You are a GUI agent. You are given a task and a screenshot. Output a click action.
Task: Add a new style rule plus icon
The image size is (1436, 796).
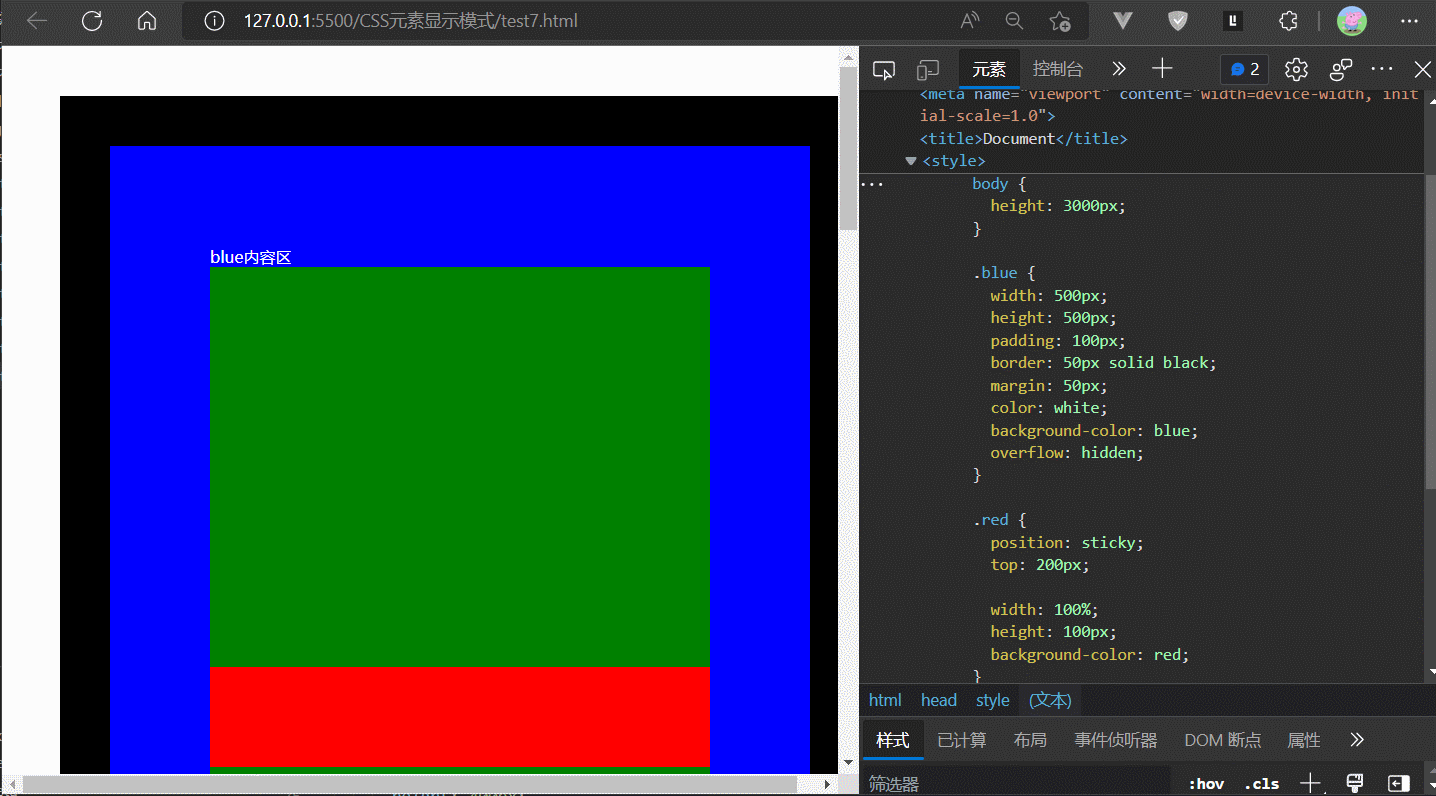point(1310,784)
